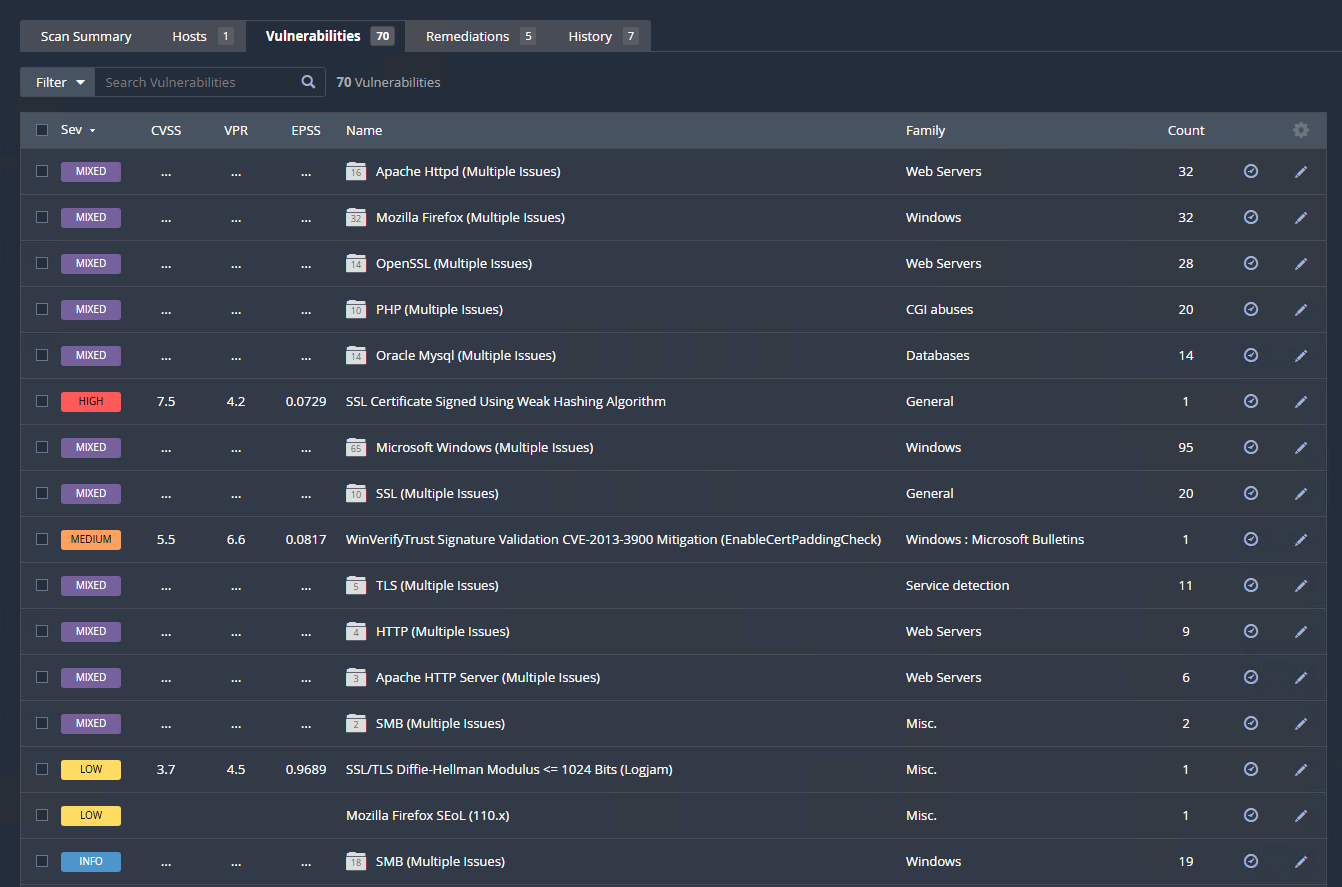Click the pencil icon for Microsoft Windows (Multiple Issues) row
The image size is (1342, 887).
point(1301,448)
